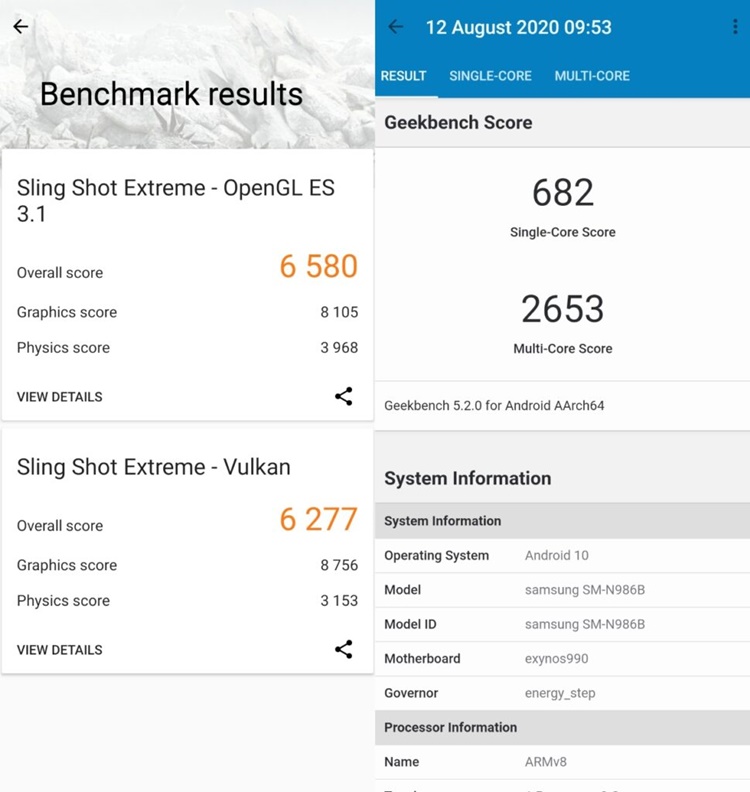Select the OpenGL overall score 6 580

(319, 266)
